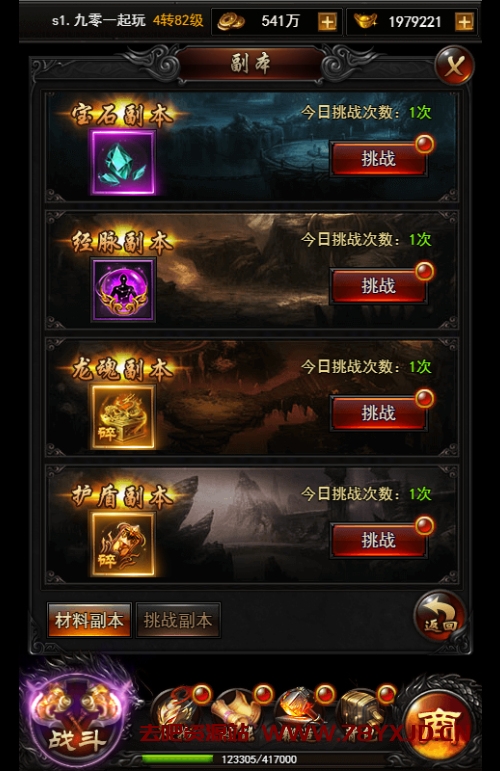Open the forge anvil icon in bottom bar

point(301,711)
